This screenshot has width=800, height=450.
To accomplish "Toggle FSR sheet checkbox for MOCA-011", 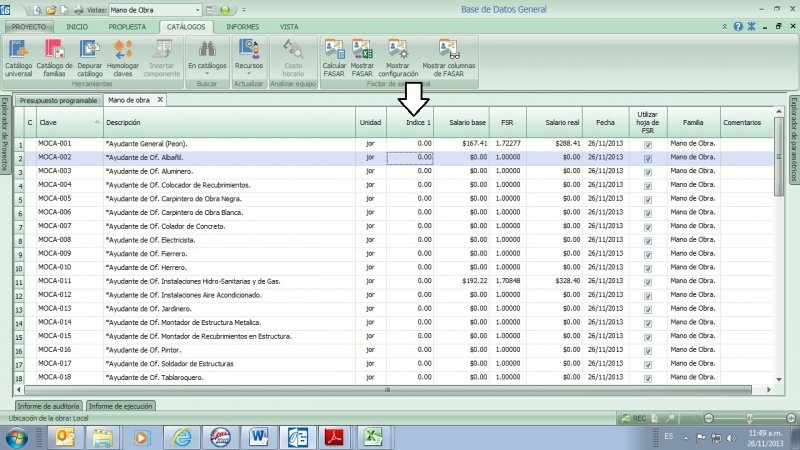I will click(x=647, y=282).
